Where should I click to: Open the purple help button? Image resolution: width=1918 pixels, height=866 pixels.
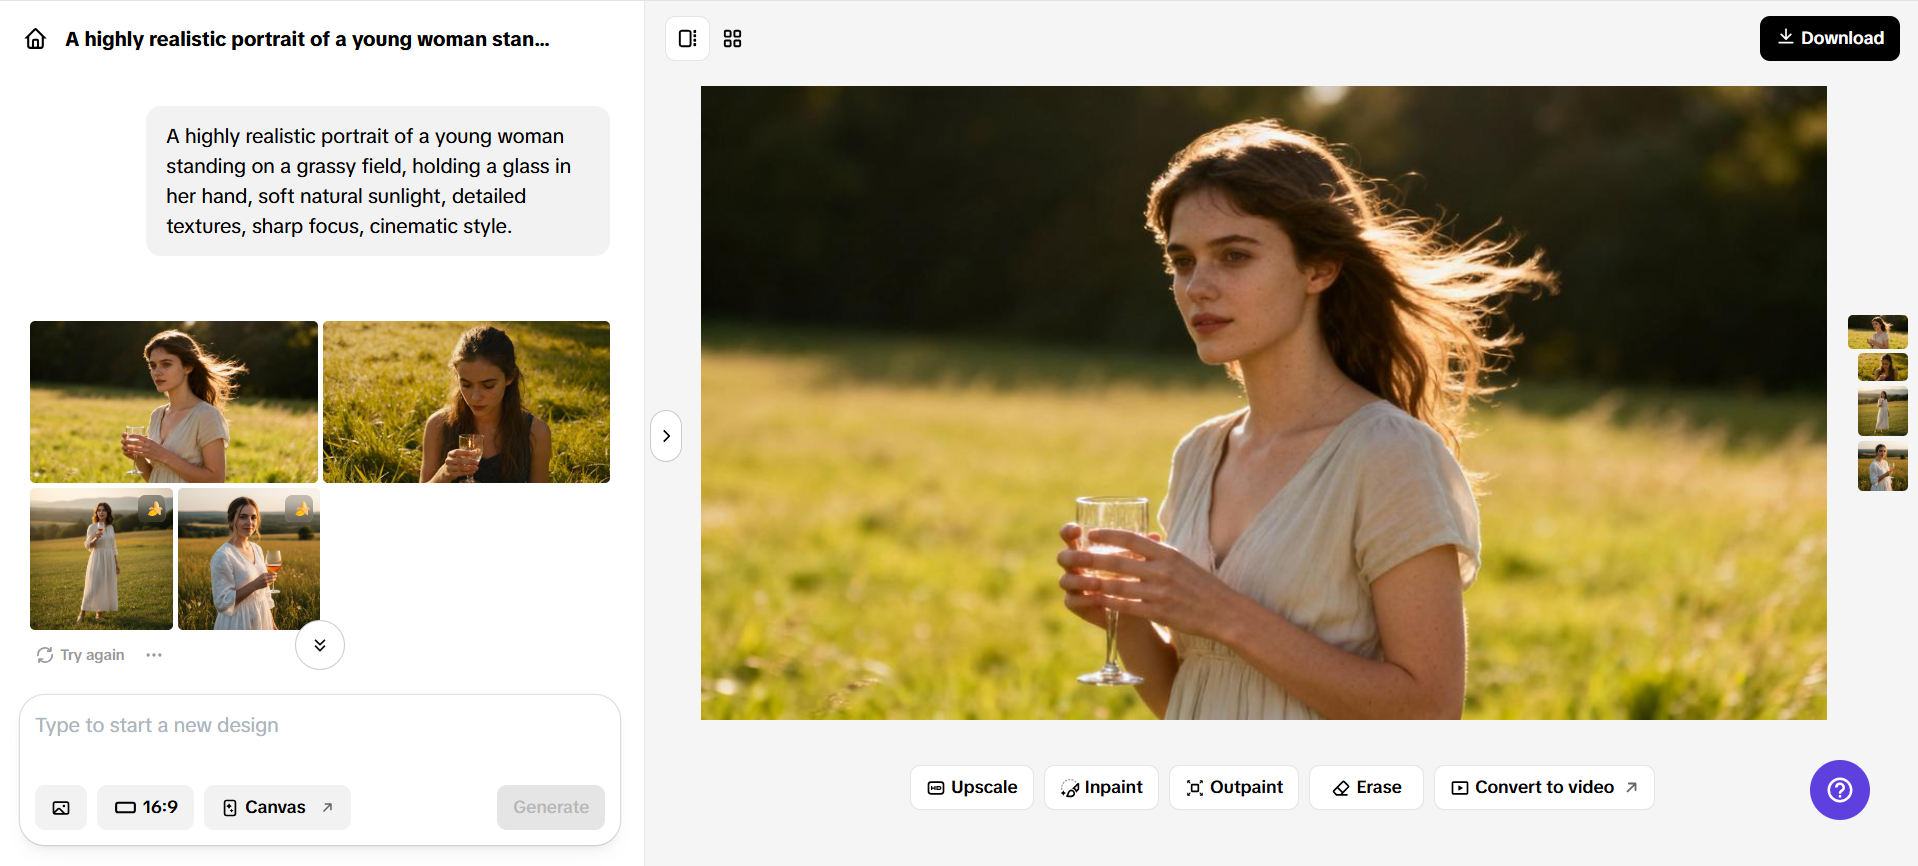(1840, 790)
